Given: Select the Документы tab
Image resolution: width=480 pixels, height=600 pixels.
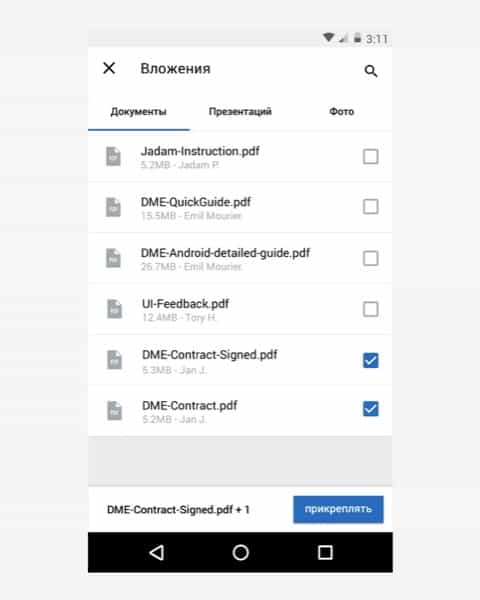Looking at the screenshot, I should tap(139, 112).
